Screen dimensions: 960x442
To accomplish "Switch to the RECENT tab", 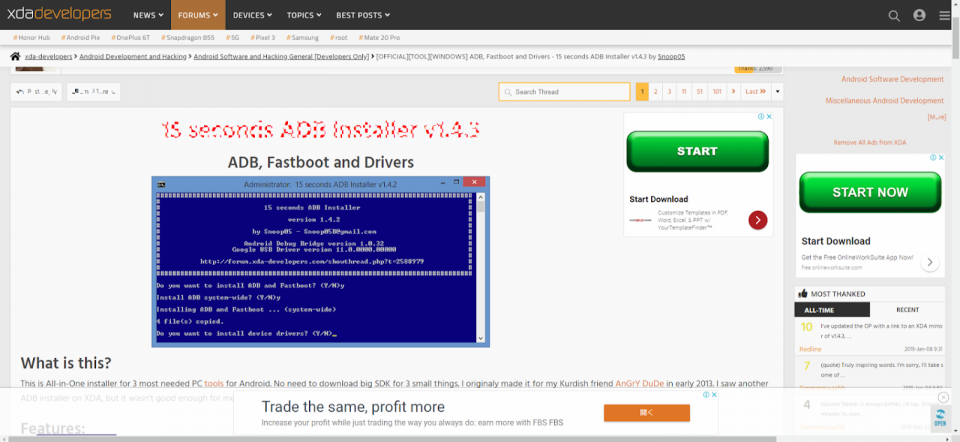I will click(x=907, y=310).
